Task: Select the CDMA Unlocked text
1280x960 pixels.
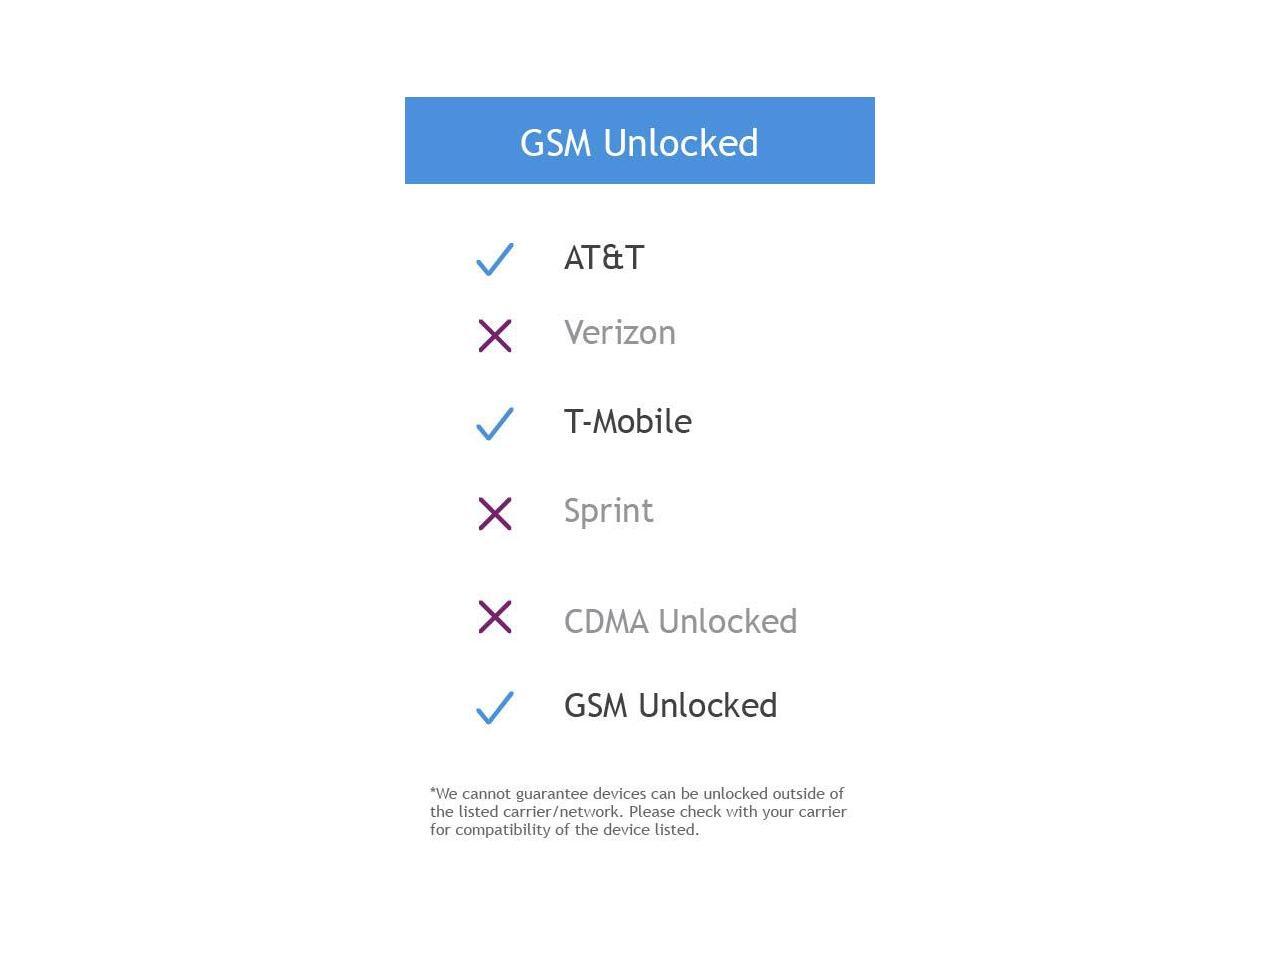Action: [680, 621]
